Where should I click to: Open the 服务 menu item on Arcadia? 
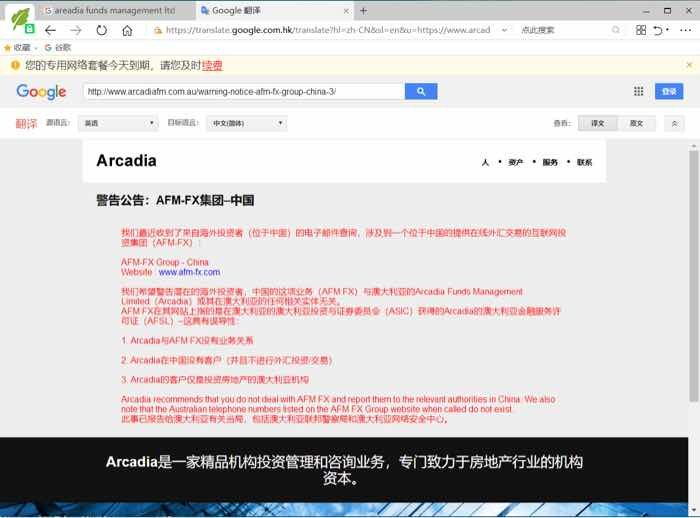point(550,162)
